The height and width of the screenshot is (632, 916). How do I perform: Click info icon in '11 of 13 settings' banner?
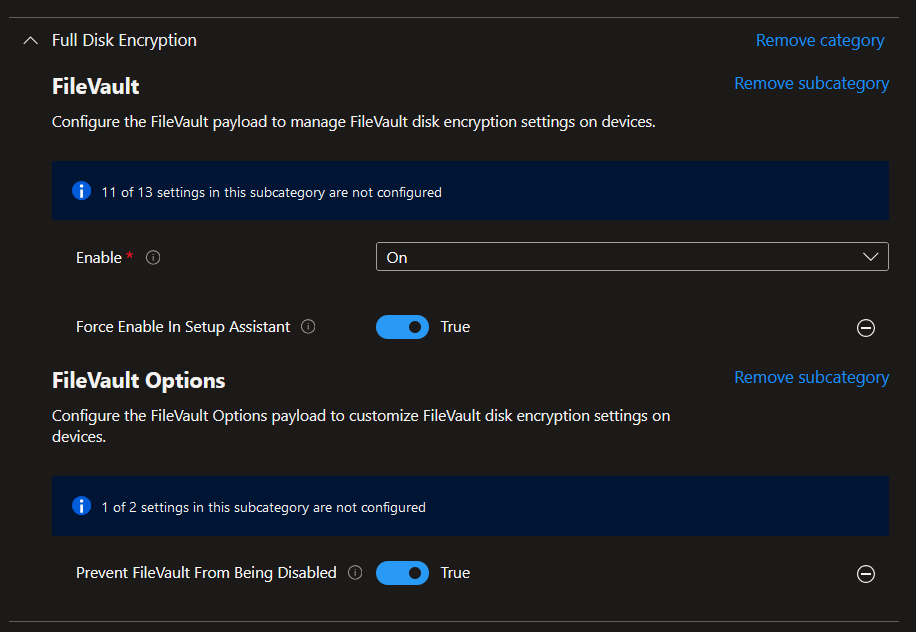[x=82, y=191]
